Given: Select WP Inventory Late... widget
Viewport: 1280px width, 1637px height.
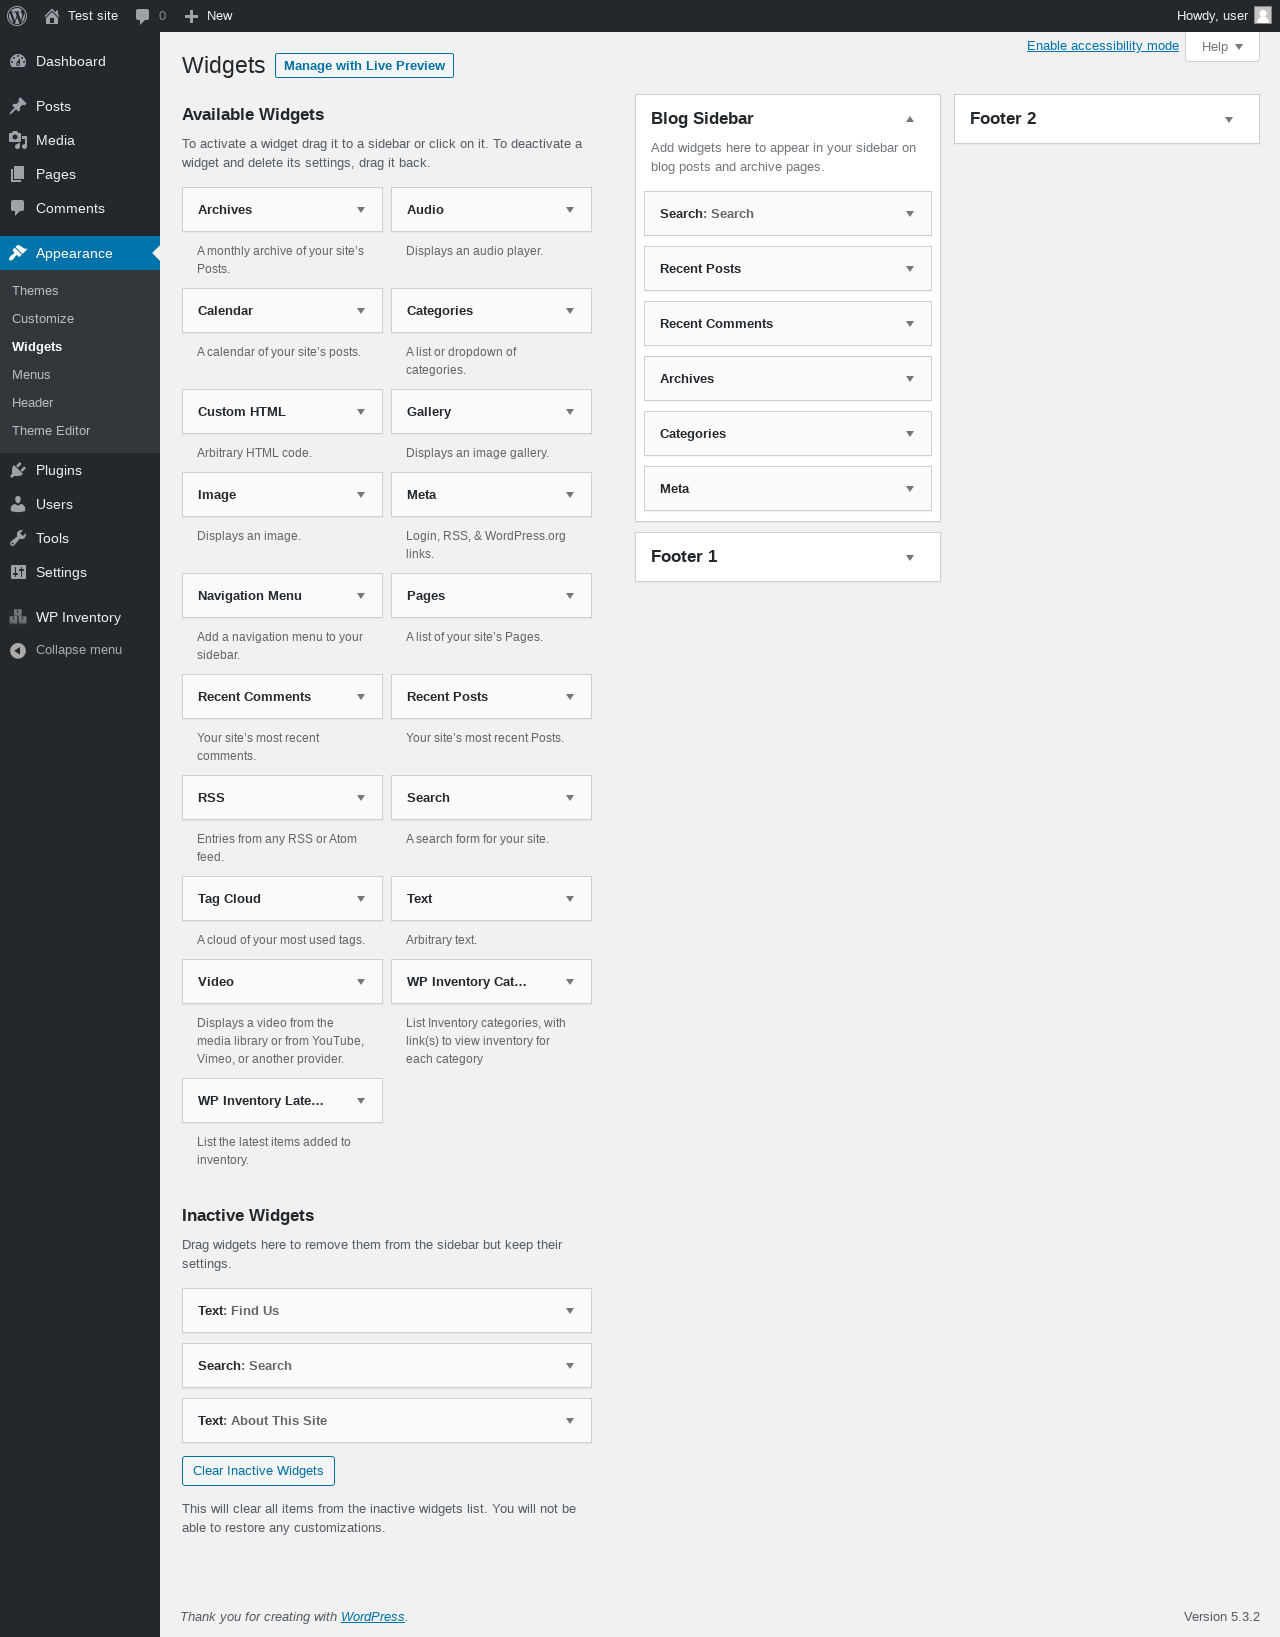Looking at the screenshot, I should pyautogui.click(x=282, y=1101).
